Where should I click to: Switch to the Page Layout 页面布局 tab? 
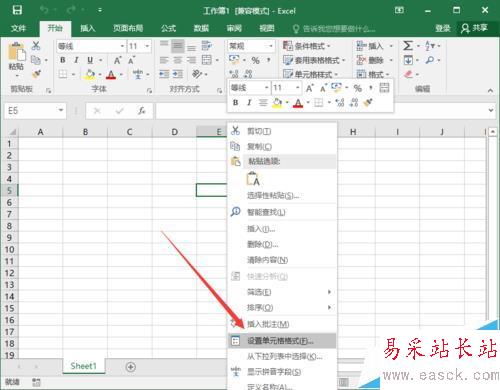[x=128, y=28]
